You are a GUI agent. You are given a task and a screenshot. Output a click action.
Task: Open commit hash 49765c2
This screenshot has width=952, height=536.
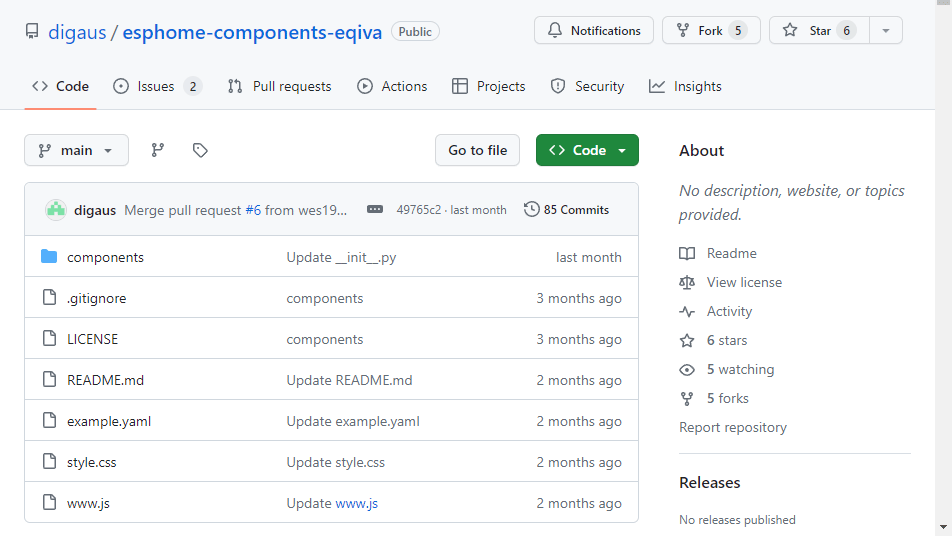pyautogui.click(x=419, y=210)
